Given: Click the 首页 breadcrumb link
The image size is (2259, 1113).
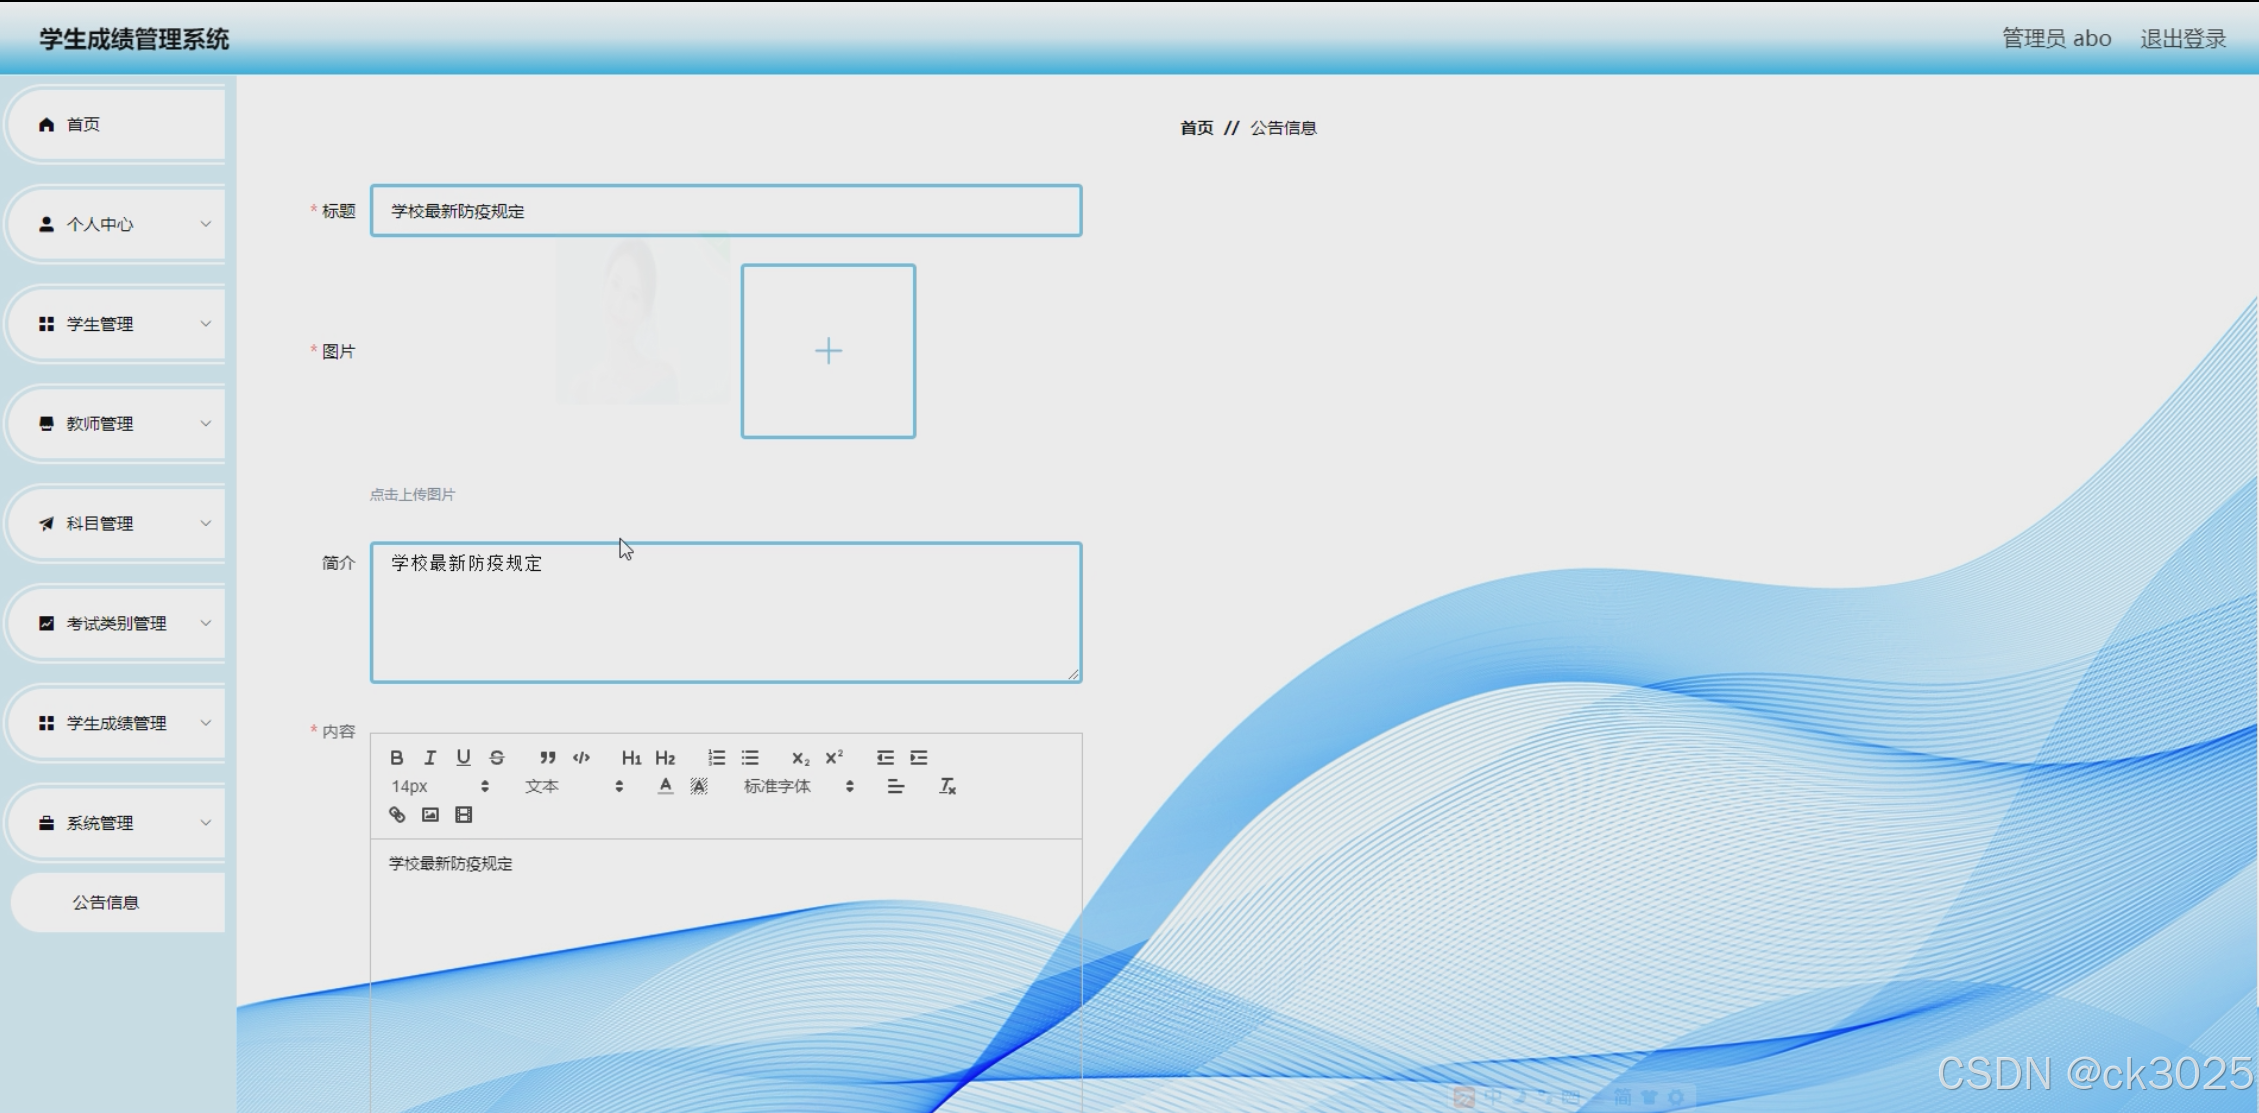Looking at the screenshot, I should (1196, 128).
